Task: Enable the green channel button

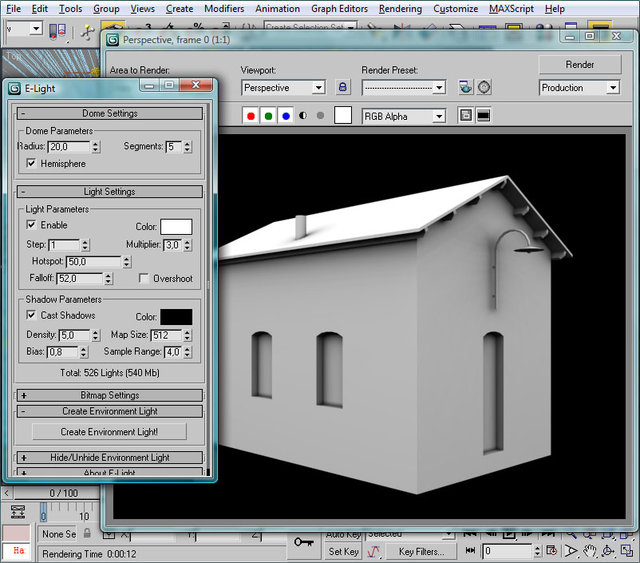Action: tap(269, 116)
